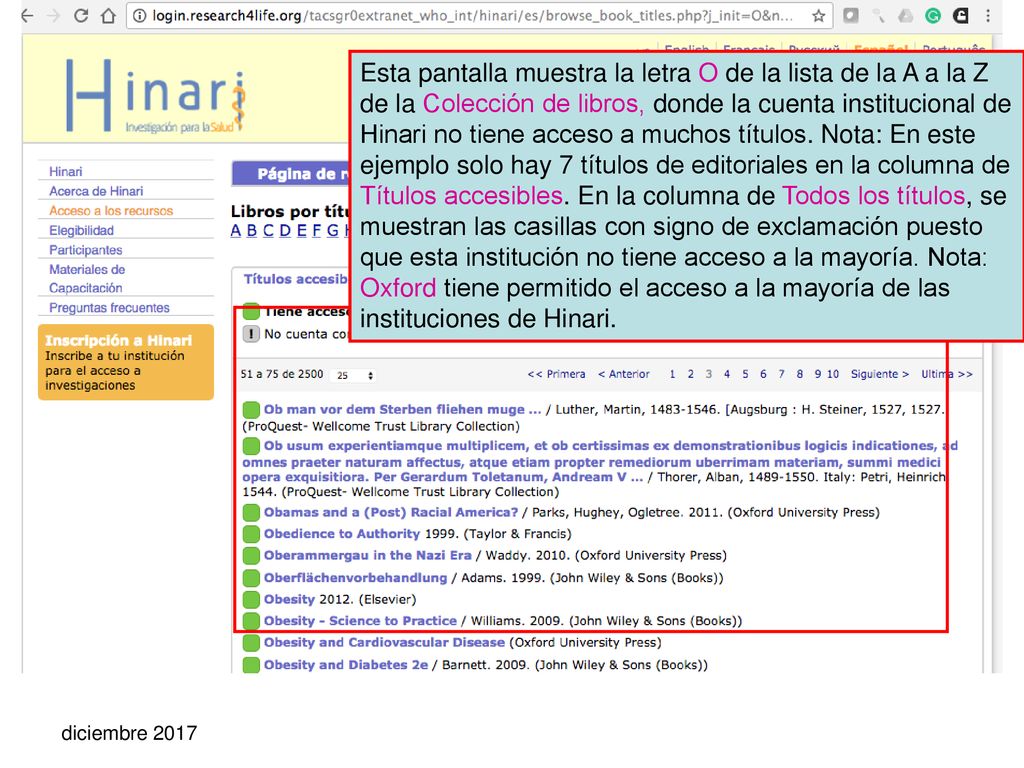Jump to letter D in book list

click(x=285, y=231)
